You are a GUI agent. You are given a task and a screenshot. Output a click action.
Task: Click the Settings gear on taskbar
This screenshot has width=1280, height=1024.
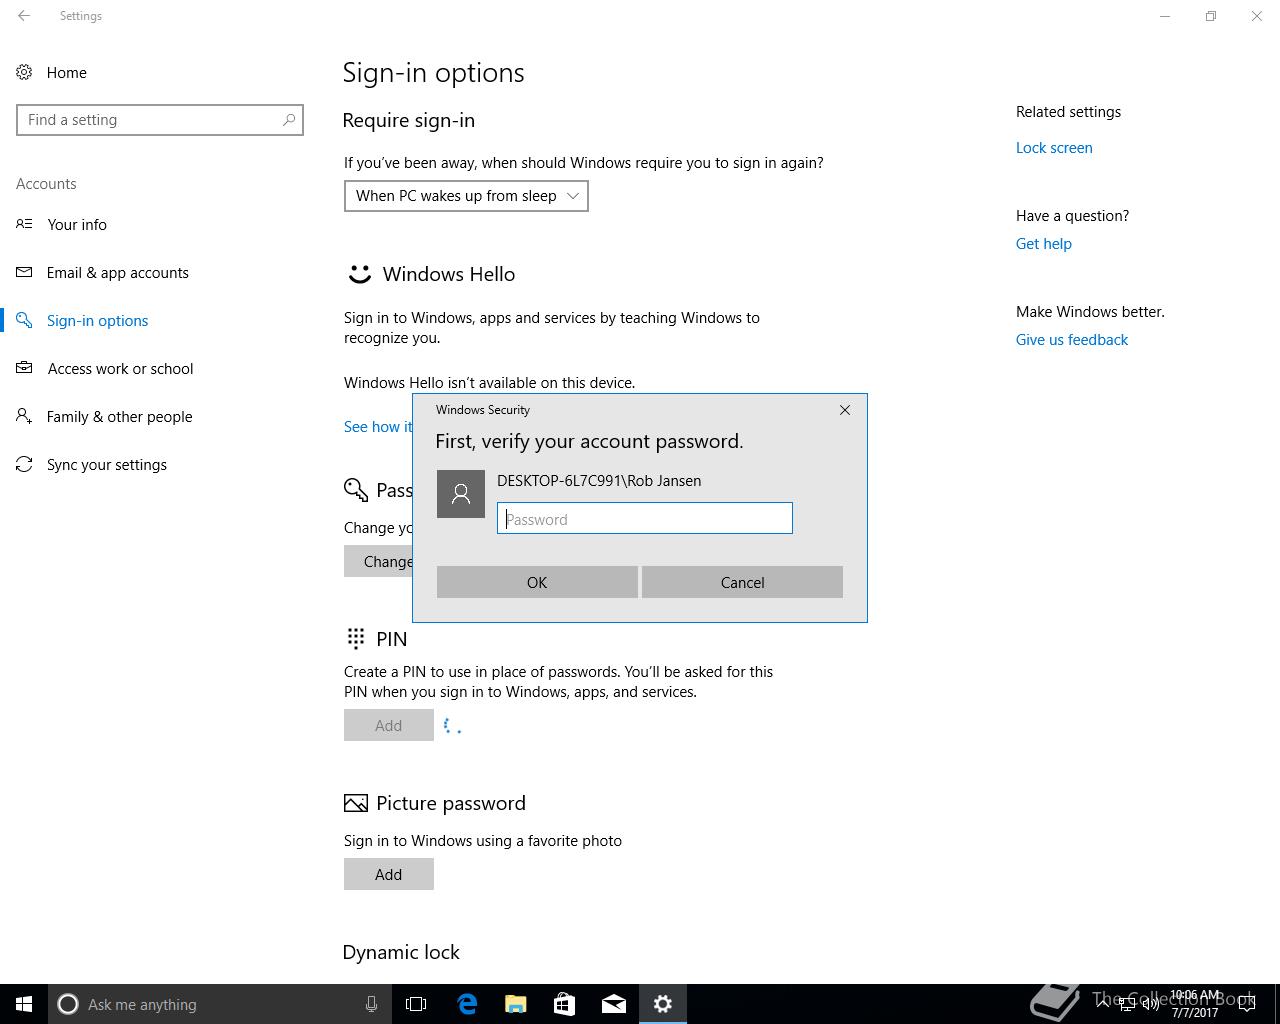pos(663,1004)
